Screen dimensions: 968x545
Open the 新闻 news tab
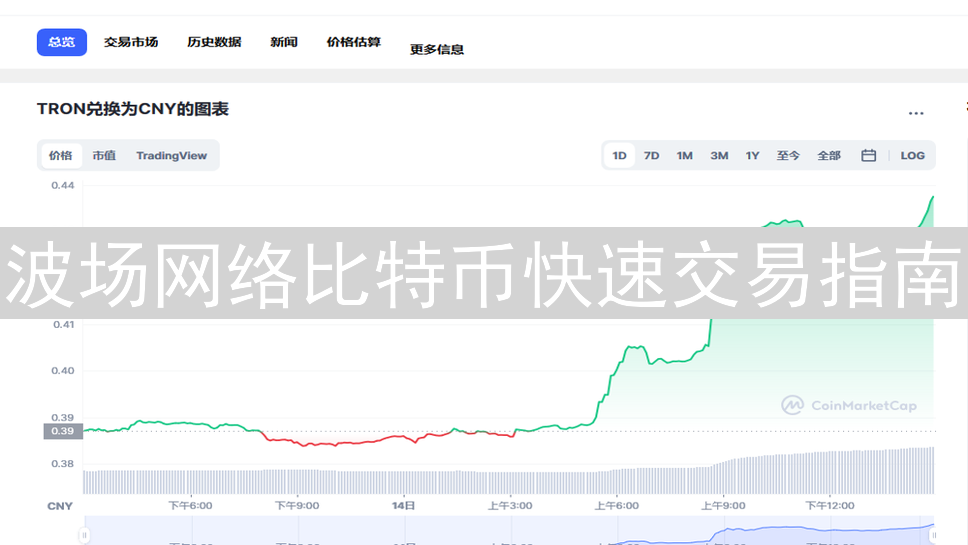(x=284, y=42)
